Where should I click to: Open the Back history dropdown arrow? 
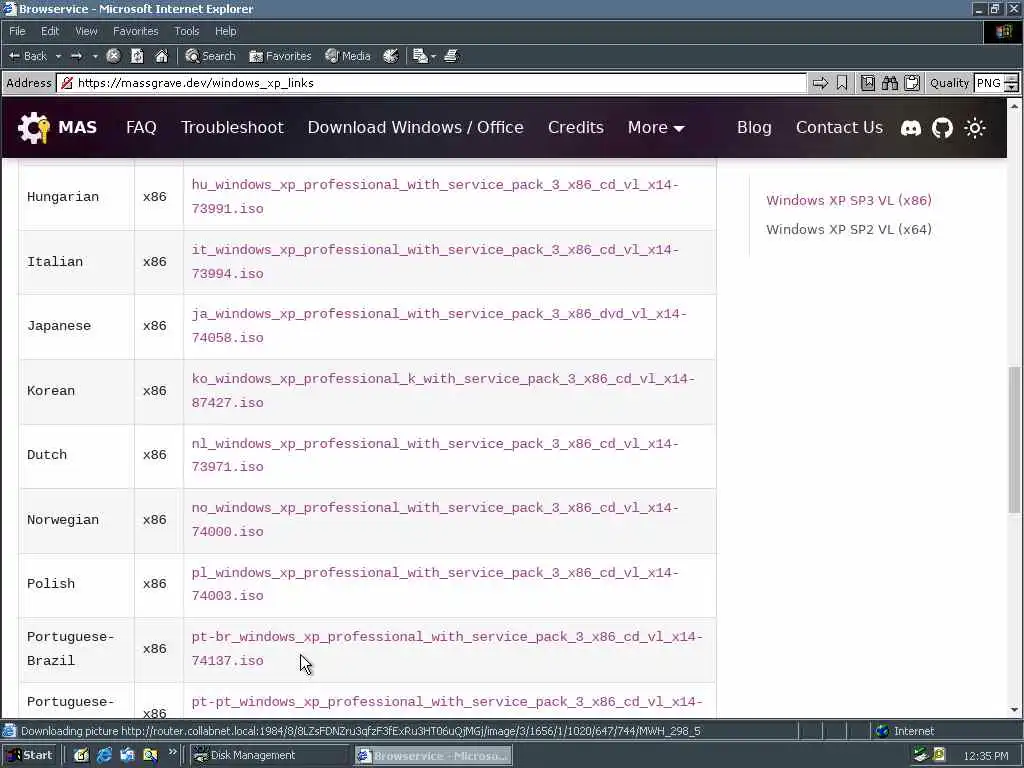click(x=58, y=56)
